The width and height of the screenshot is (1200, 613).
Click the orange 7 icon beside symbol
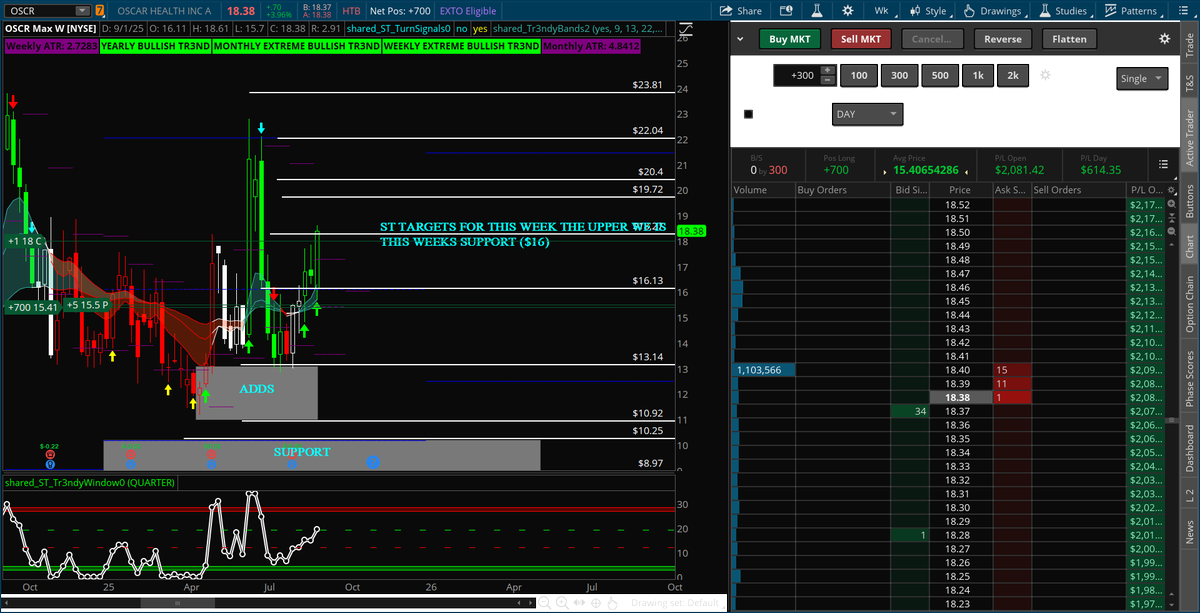tap(100, 11)
